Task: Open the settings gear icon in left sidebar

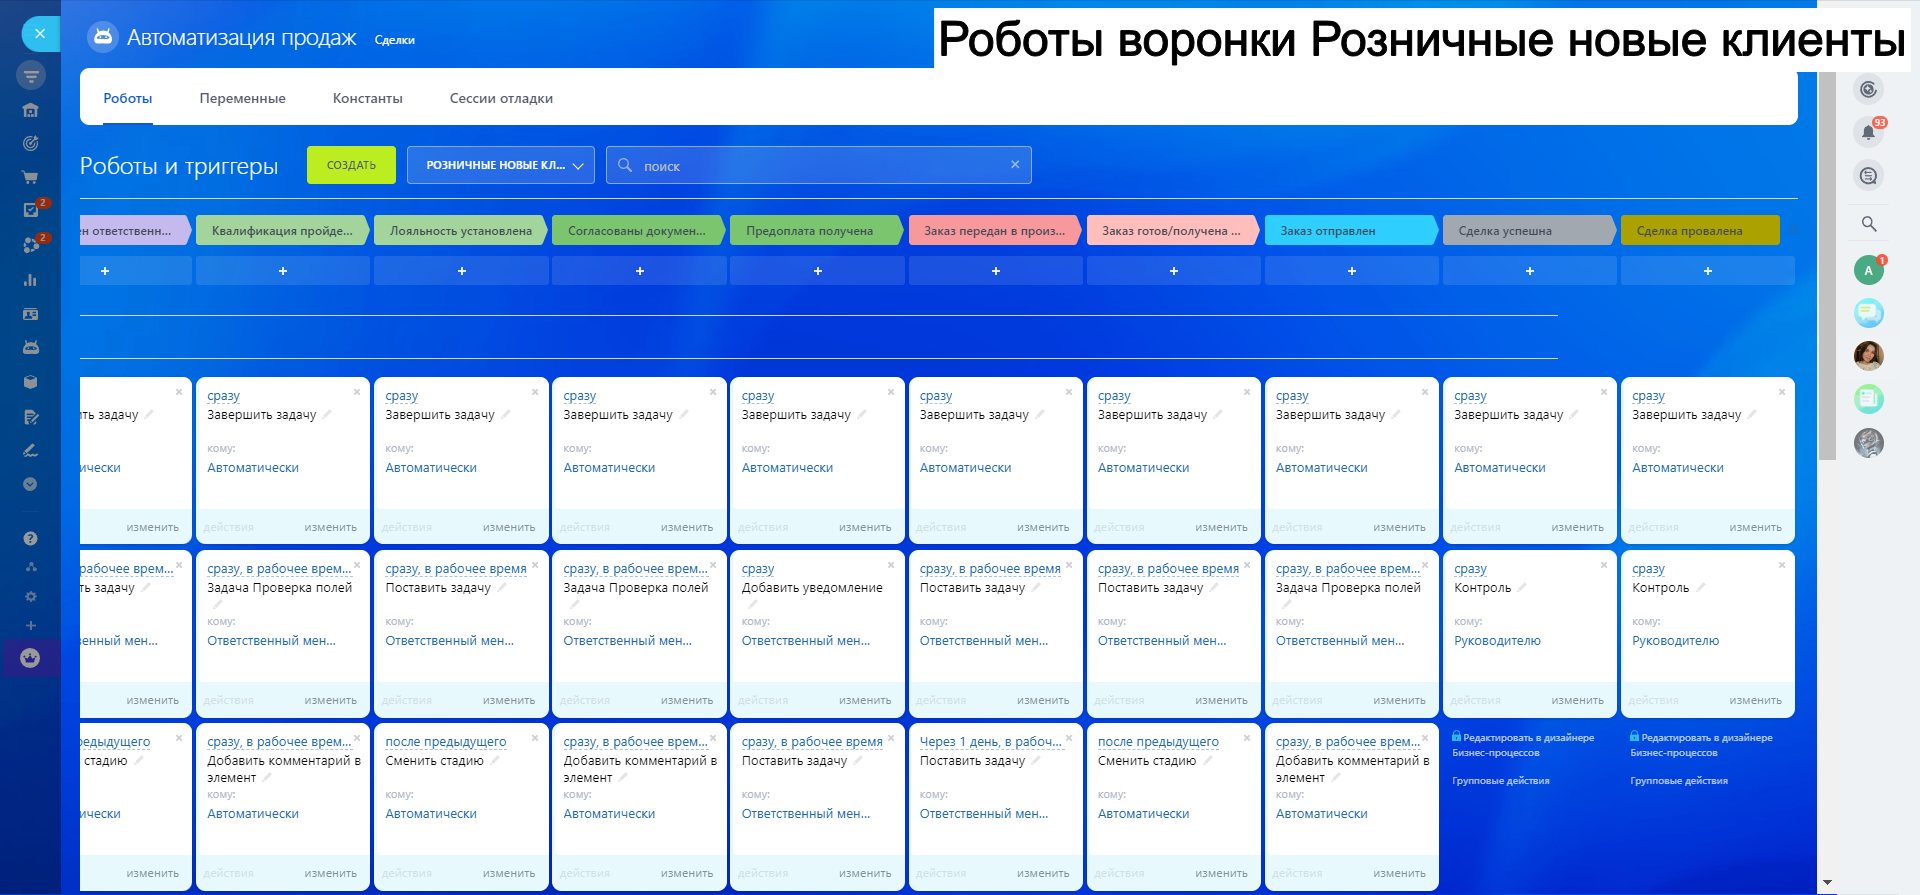Action: click(31, 596)
